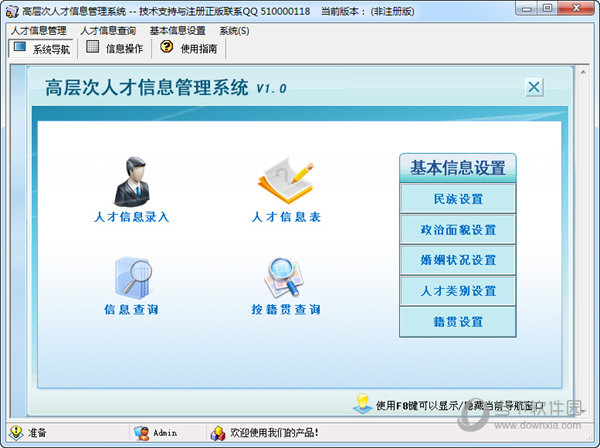Open the 人才信息管理 menu
This screenshot has width=600, height=448.
(x=39, y=31)
